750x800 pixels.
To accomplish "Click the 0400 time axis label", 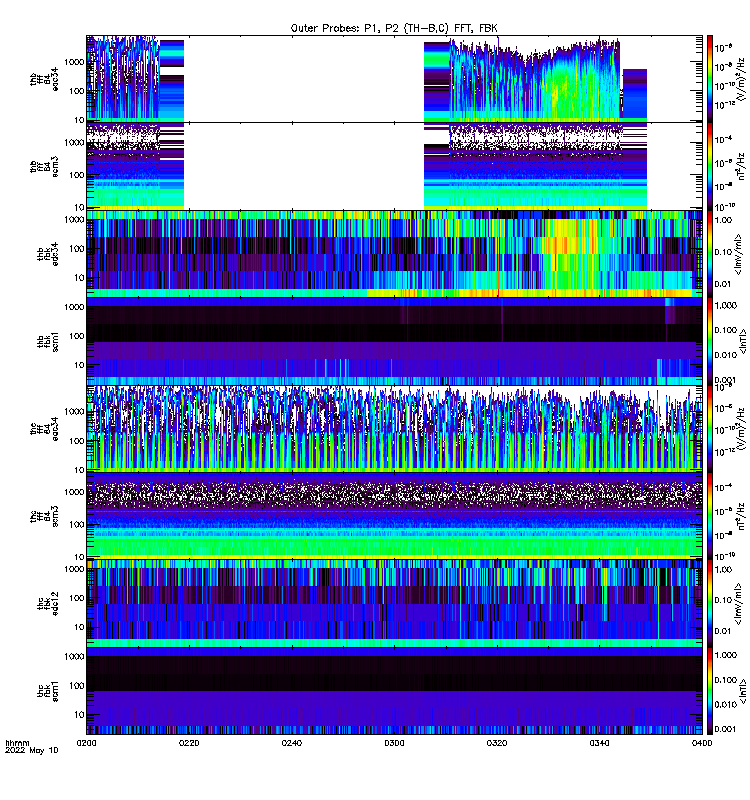I will pyautogui.click(x=702, y=743).
